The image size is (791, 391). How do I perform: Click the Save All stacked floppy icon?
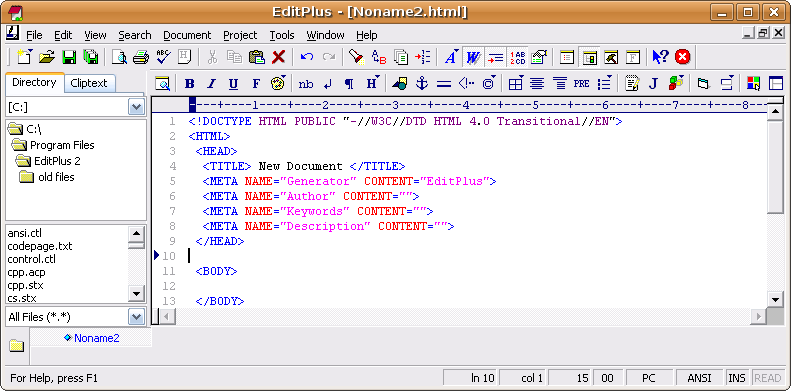(x=91, y=57)
